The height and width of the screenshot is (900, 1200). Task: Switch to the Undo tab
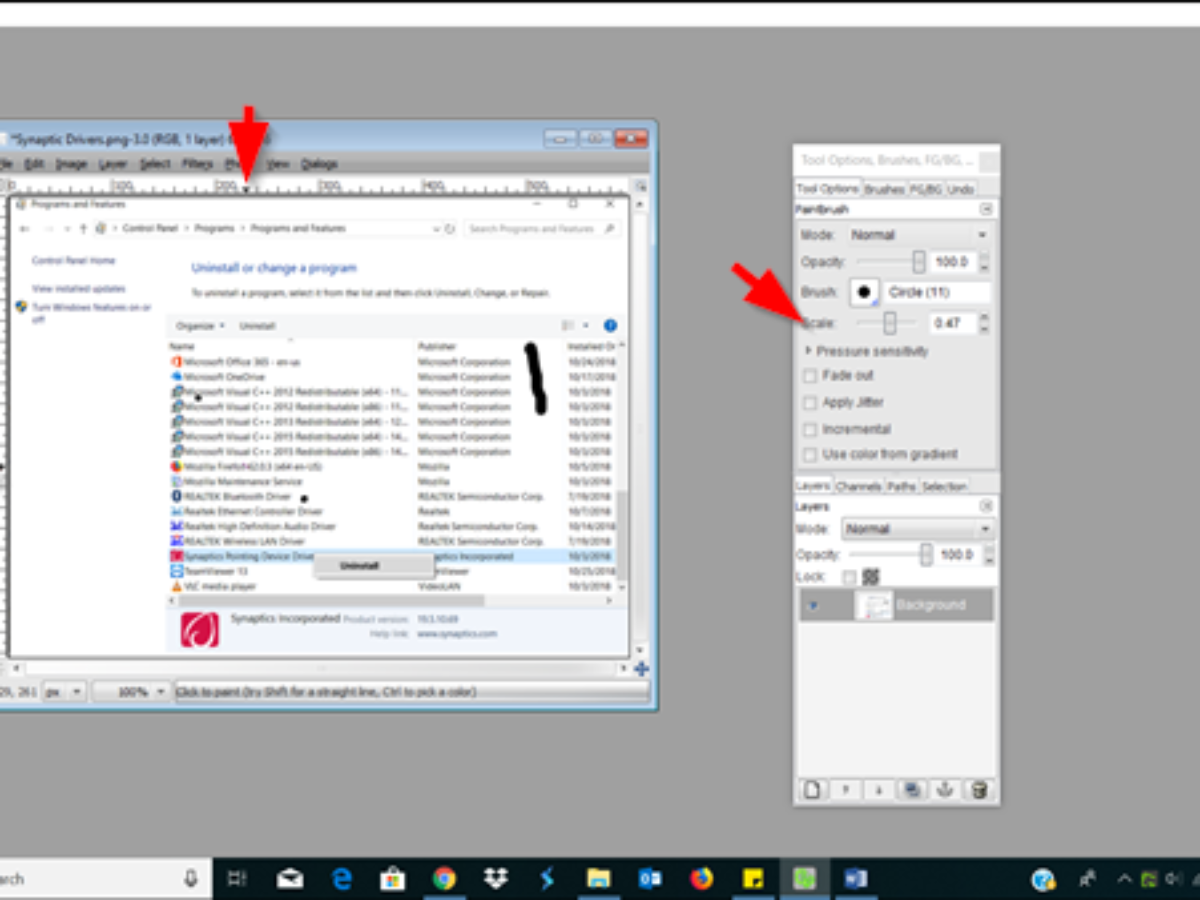click(960, 189)
